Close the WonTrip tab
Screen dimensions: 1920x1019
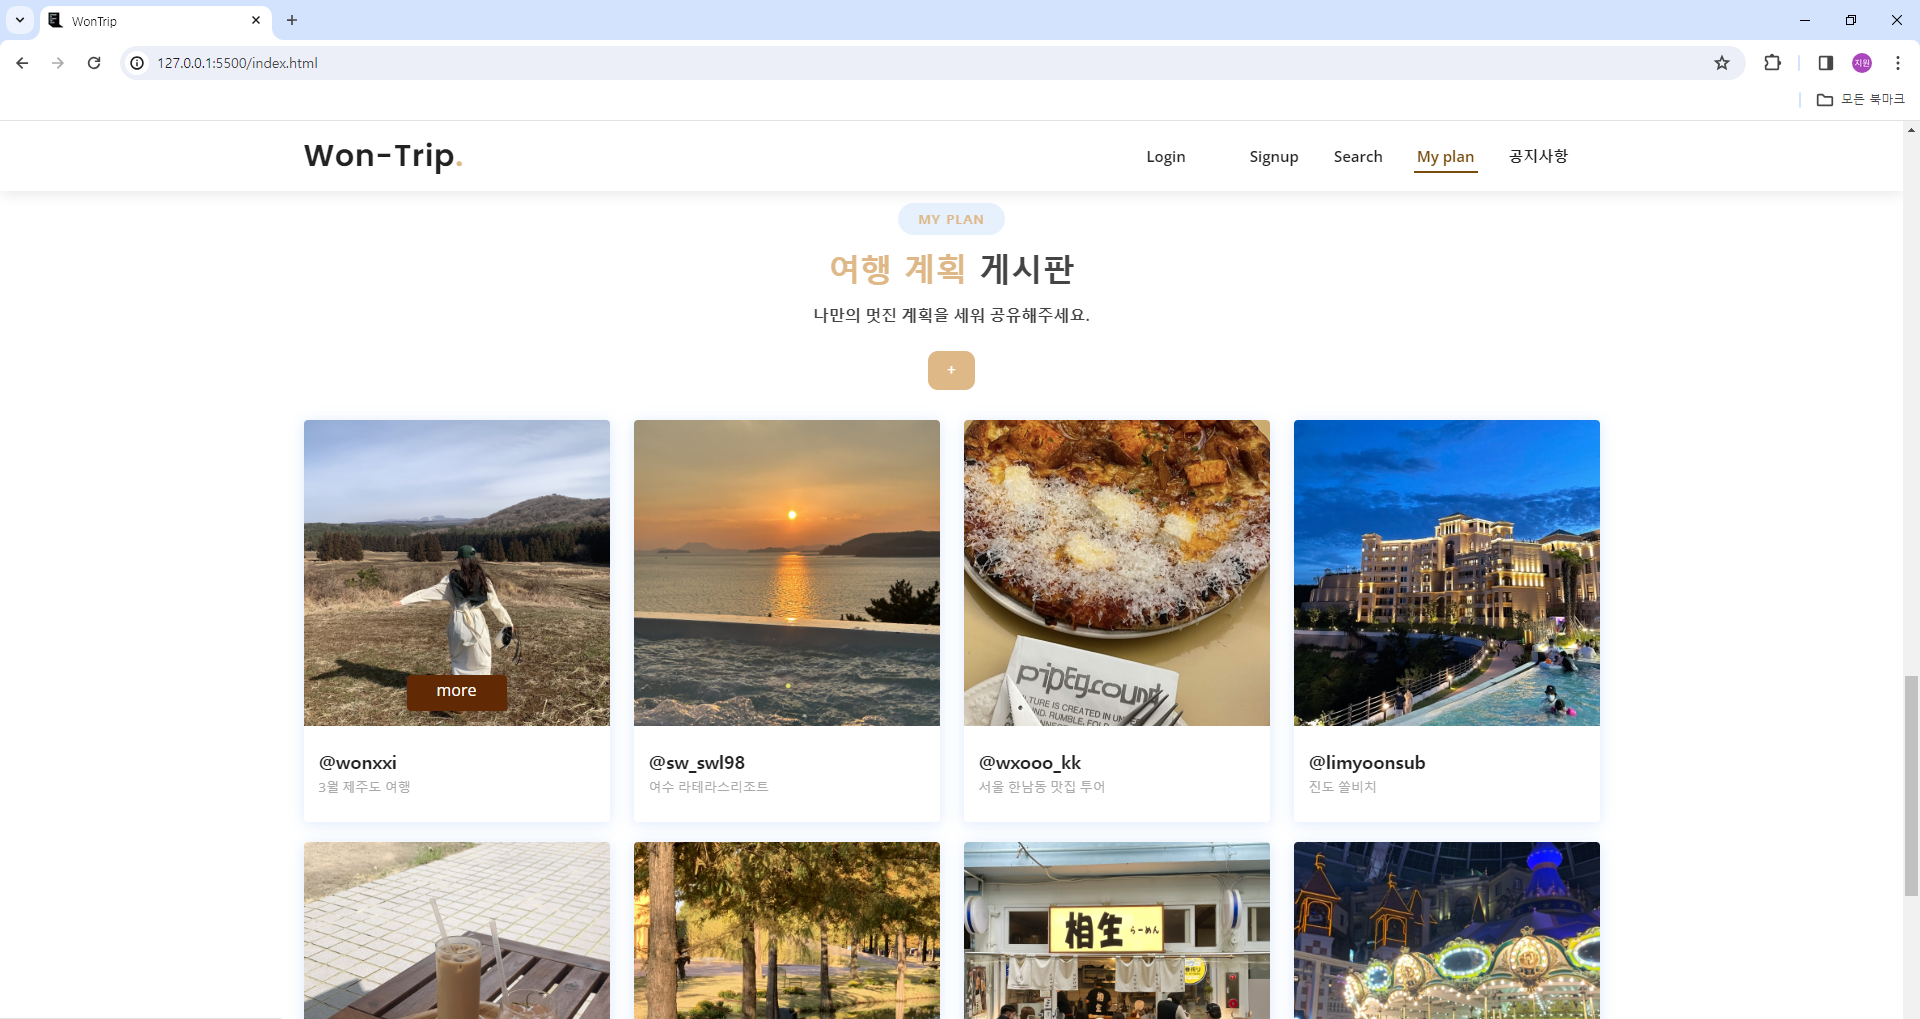[x=256, y=20]
